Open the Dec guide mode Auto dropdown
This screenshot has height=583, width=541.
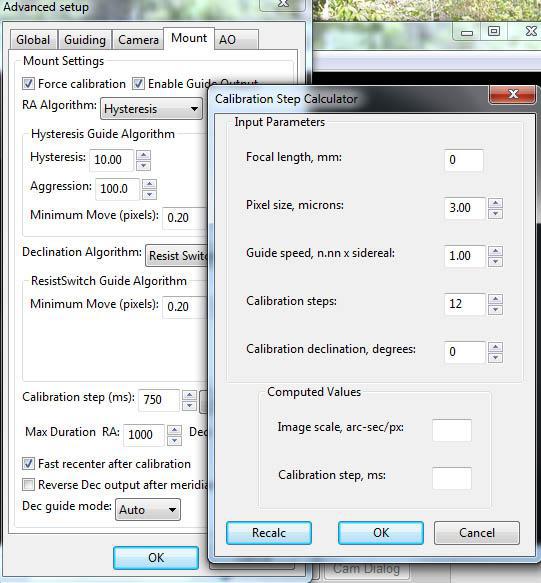pos(148,509)
